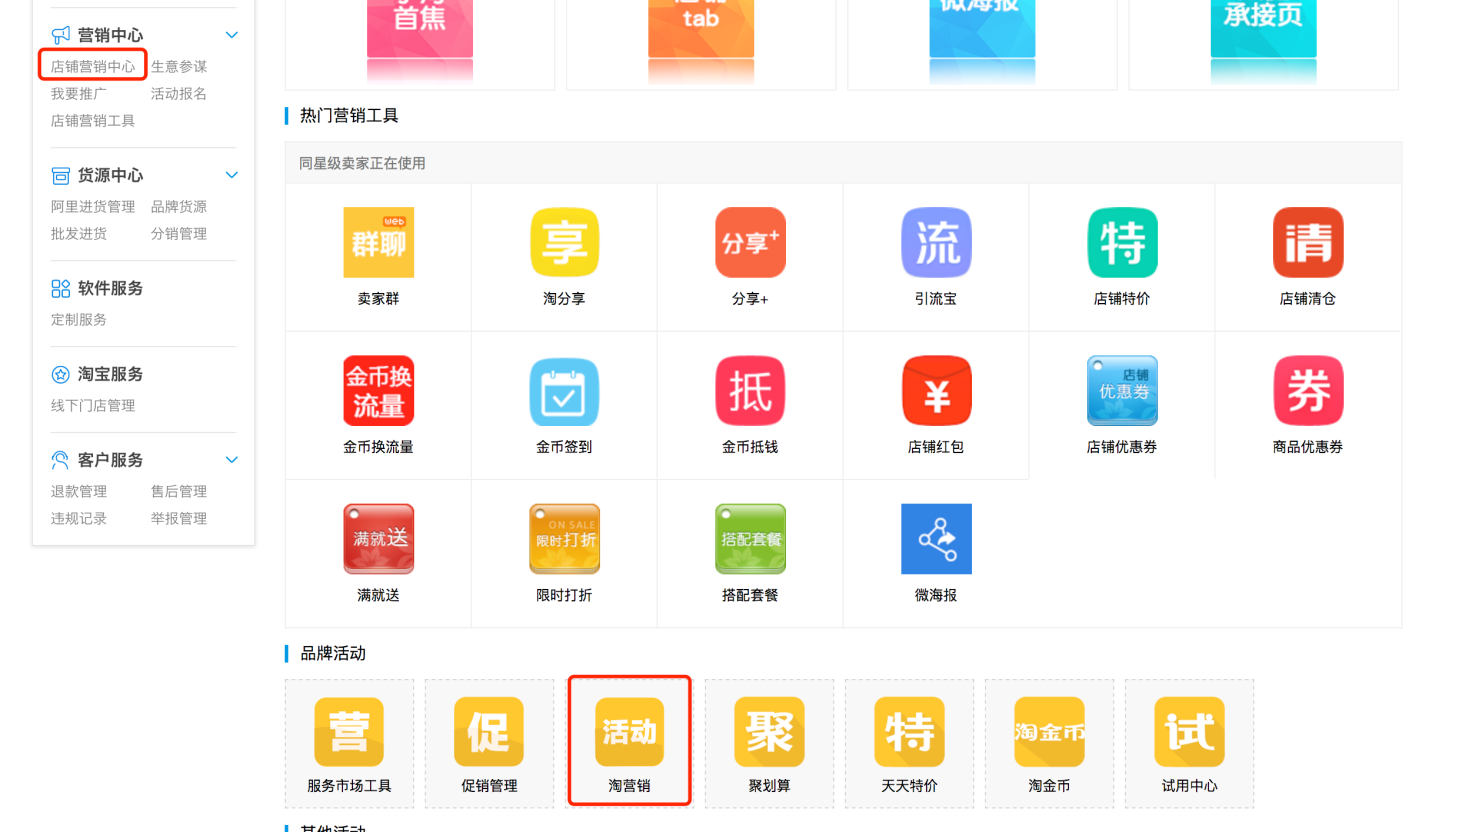Screen dimensions: 1472x832
Task: Toggle the 客户服务 section chevron
Action: [x=232, y=460]
